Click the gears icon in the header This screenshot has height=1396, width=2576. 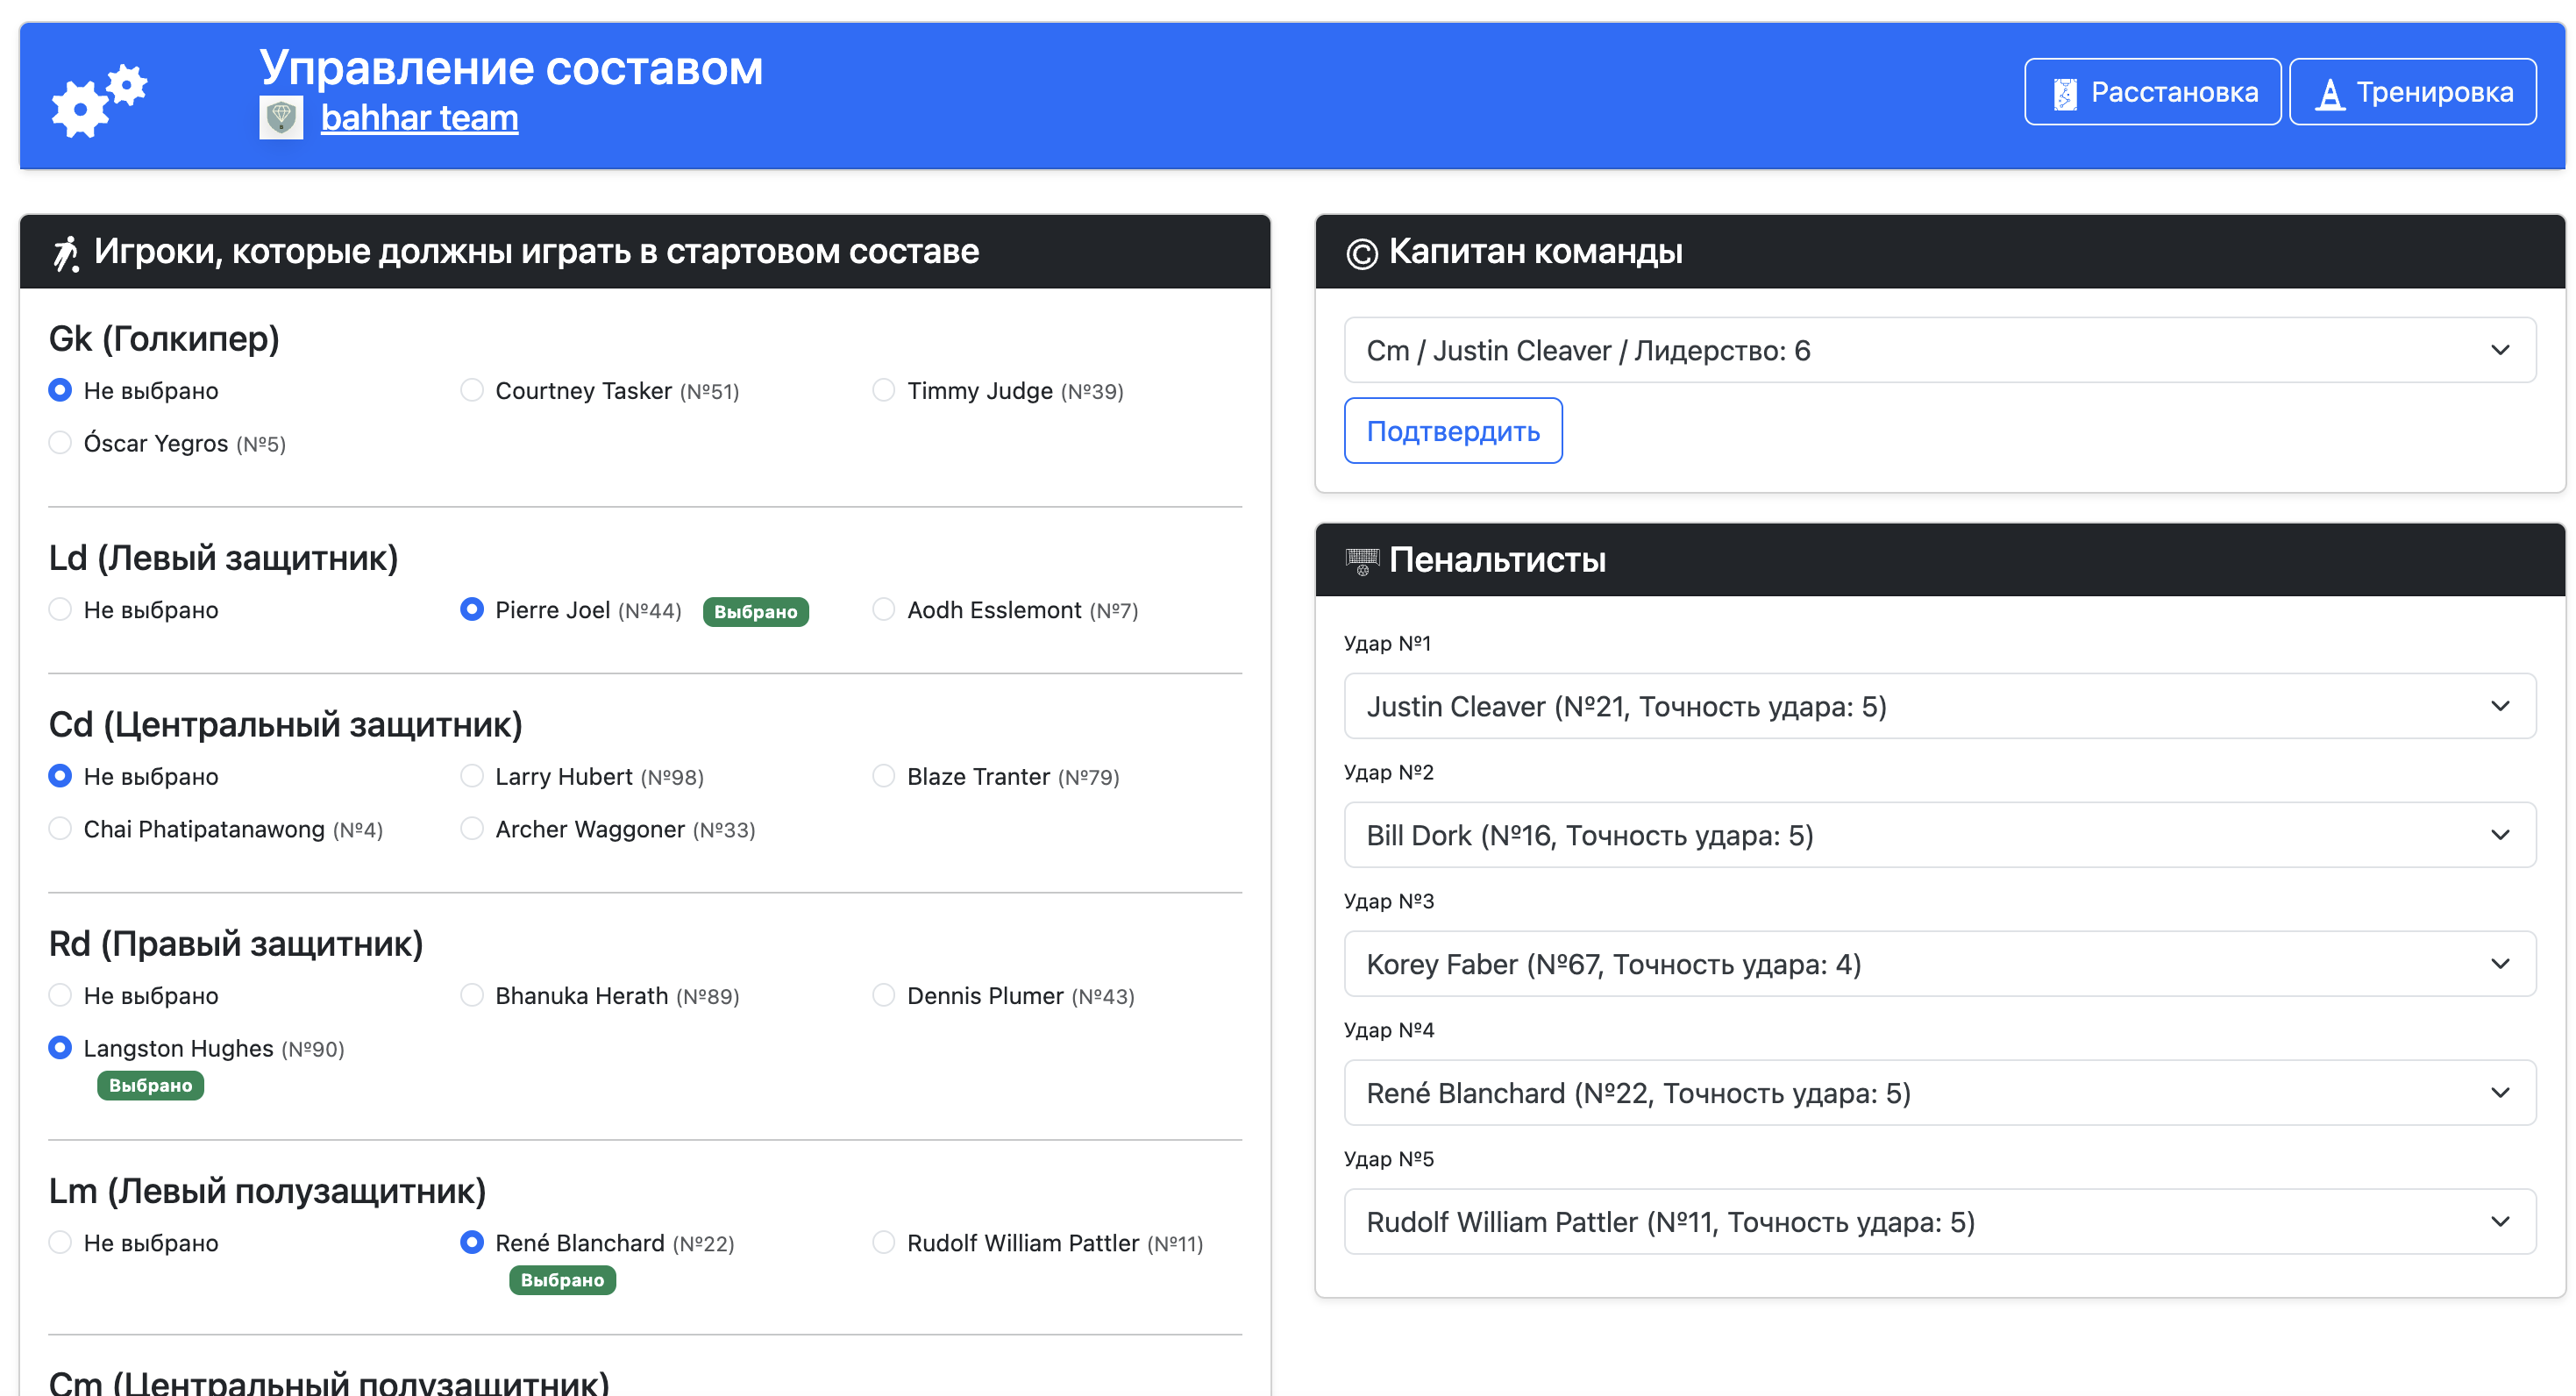pyautogui.click(x=99, y=99)
